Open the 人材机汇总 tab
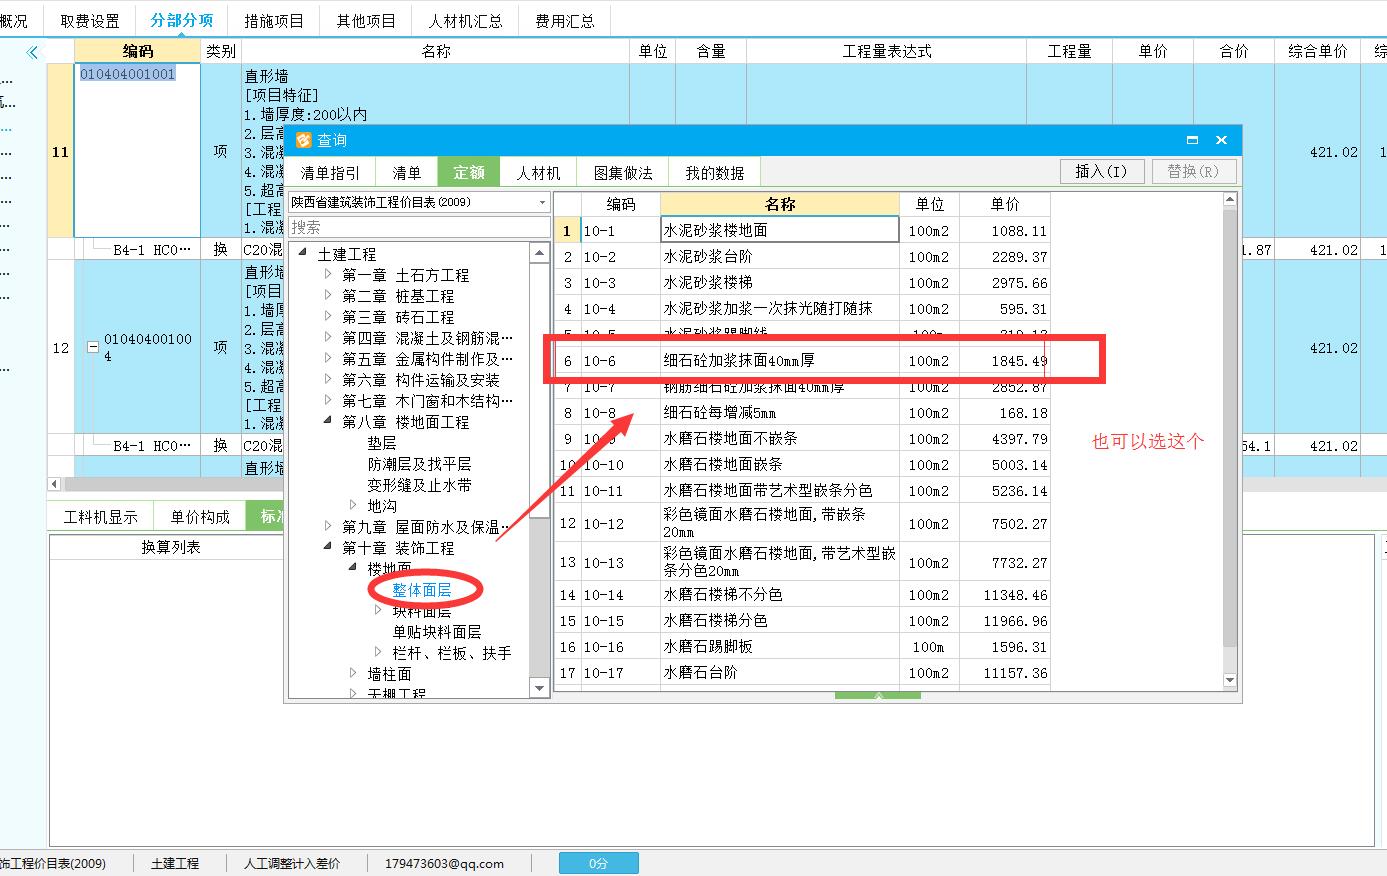This screenshot has height=876, width=1387. (x=465, y=20)
